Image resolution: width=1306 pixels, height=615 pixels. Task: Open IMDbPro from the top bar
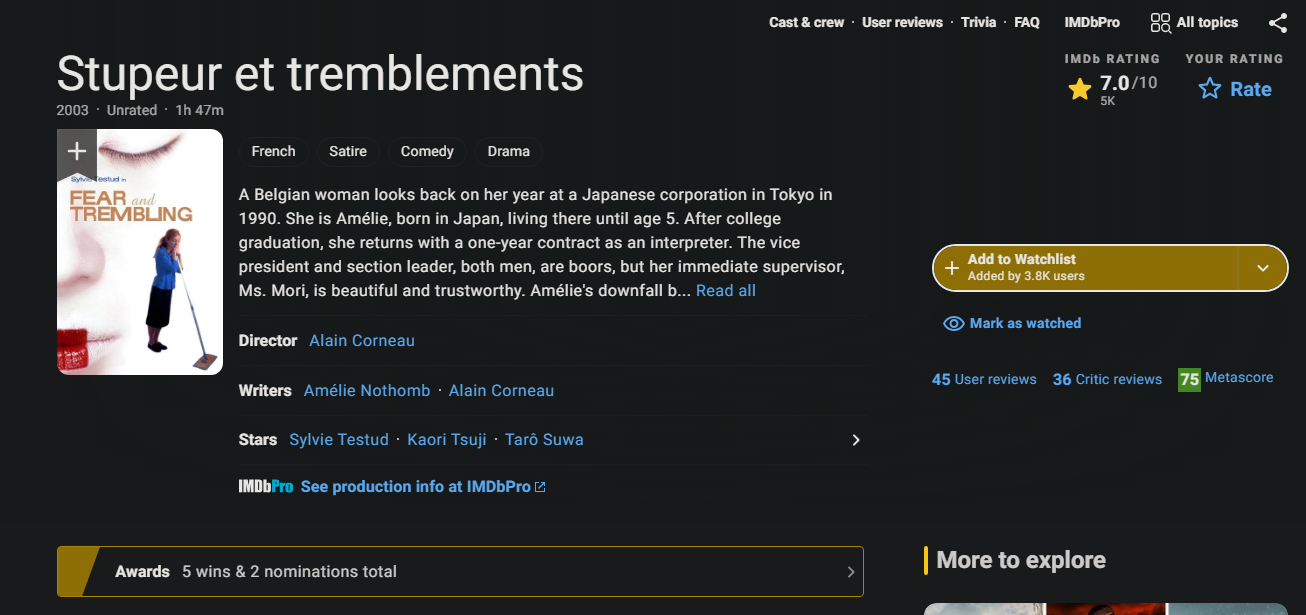point(1092,22)
